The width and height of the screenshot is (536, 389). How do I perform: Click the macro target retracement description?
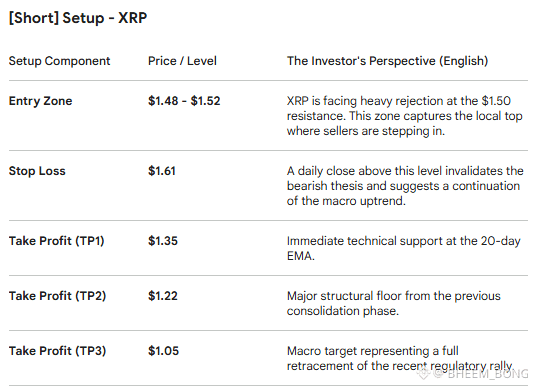[x=400, y=359]
